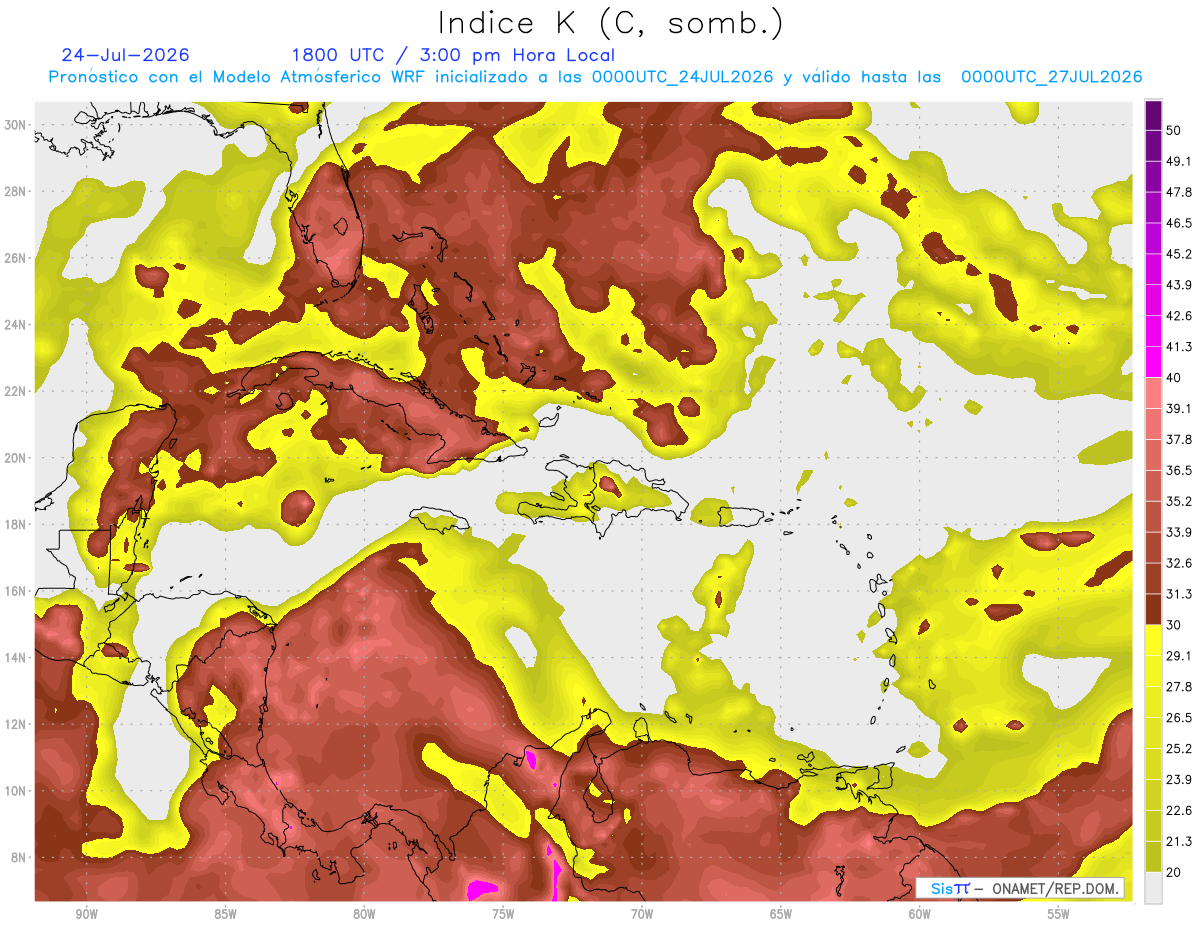Viewport: 1200px width, 927px height.
Task: Click the bright yellow band between 29.1 and 30
Action: 1153,640
